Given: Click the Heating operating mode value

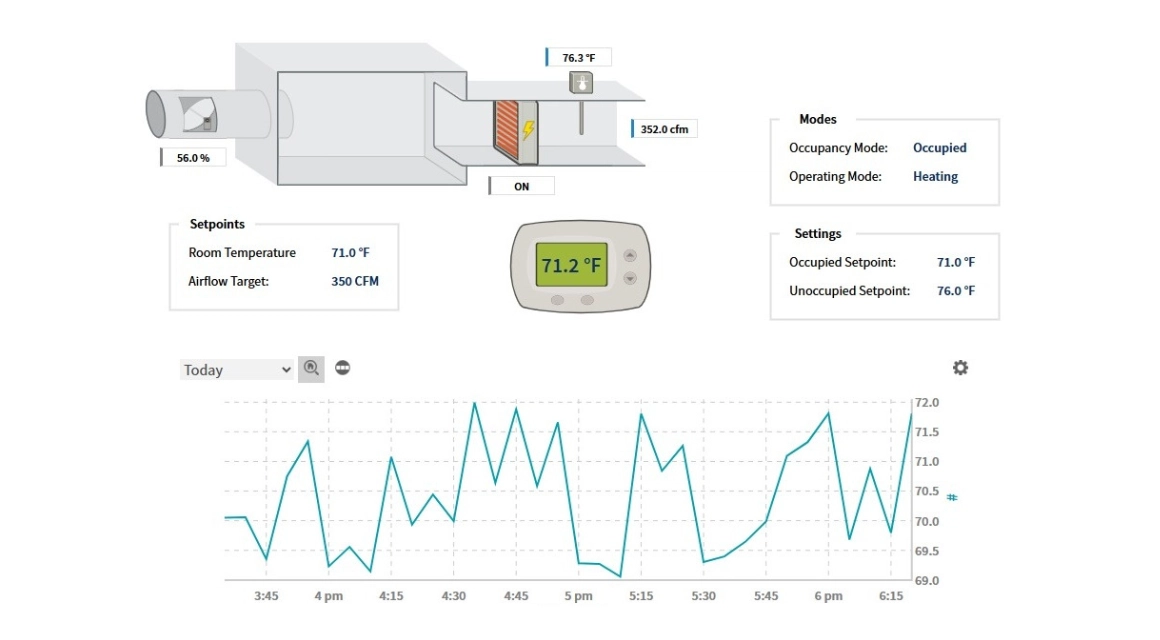Looking at the screenshot, I should point(935,176).
